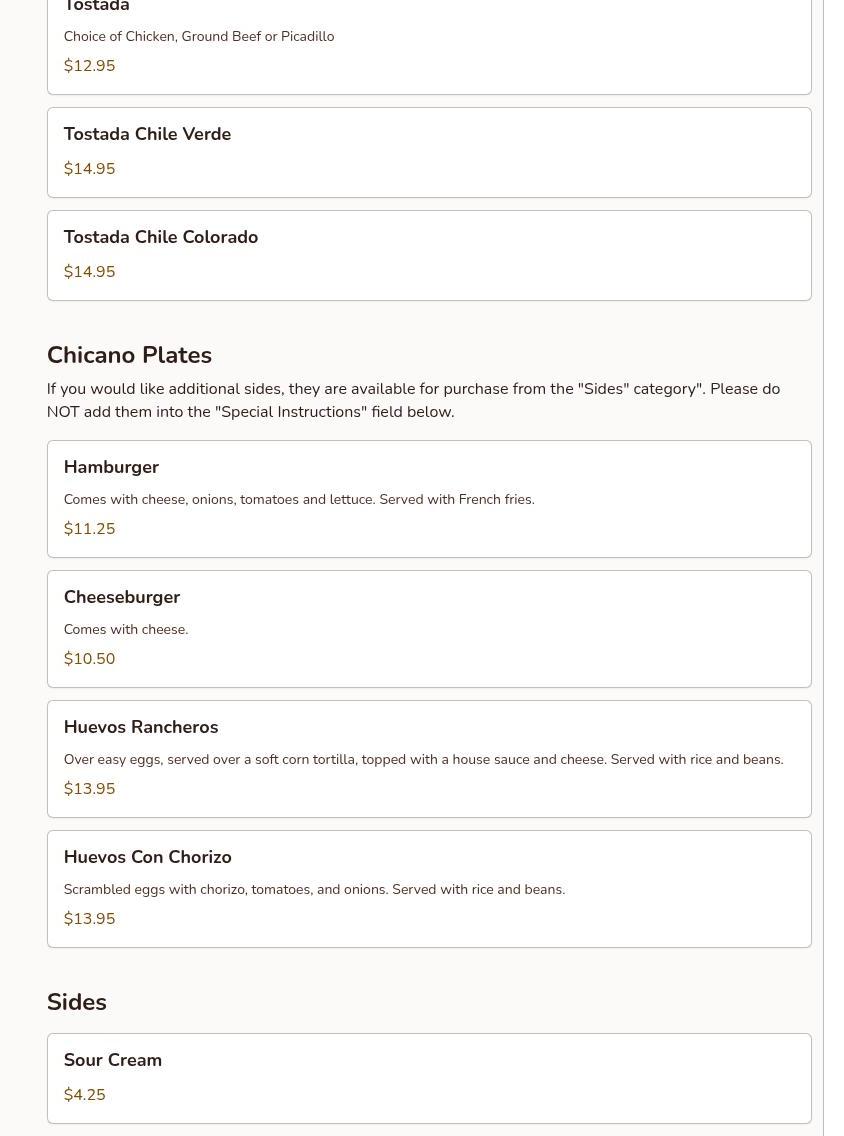Screen dimensions: 844x1136
Task: Click the Cheeseburger price of $10.50
Action: [89, 659]
